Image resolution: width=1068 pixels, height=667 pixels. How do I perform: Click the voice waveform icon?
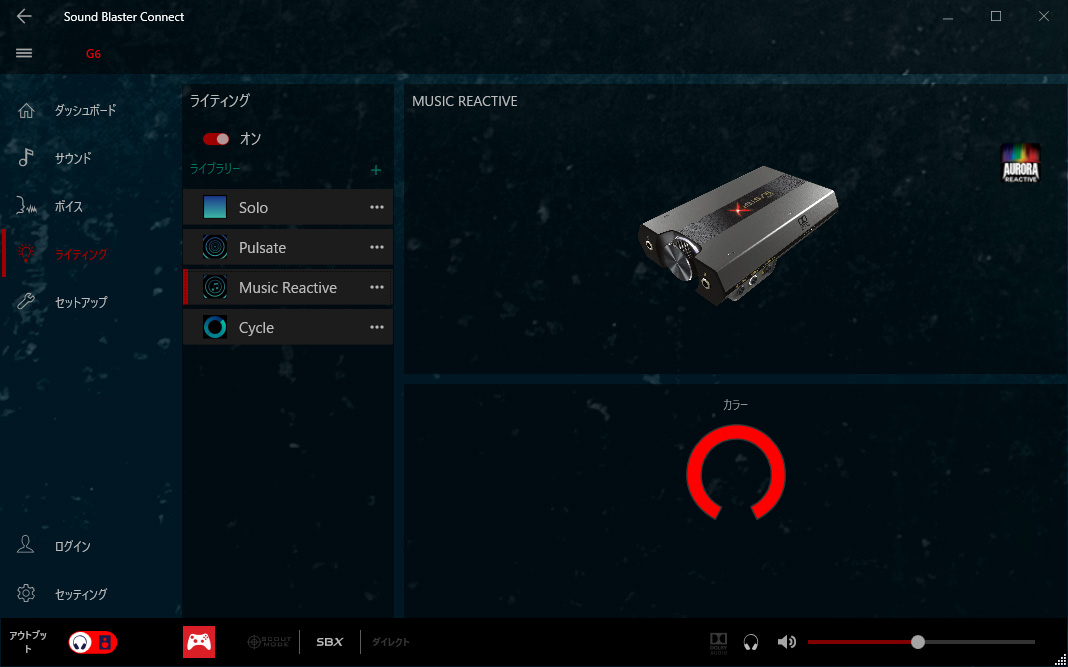pyautogui.click(x=26, y=206)
